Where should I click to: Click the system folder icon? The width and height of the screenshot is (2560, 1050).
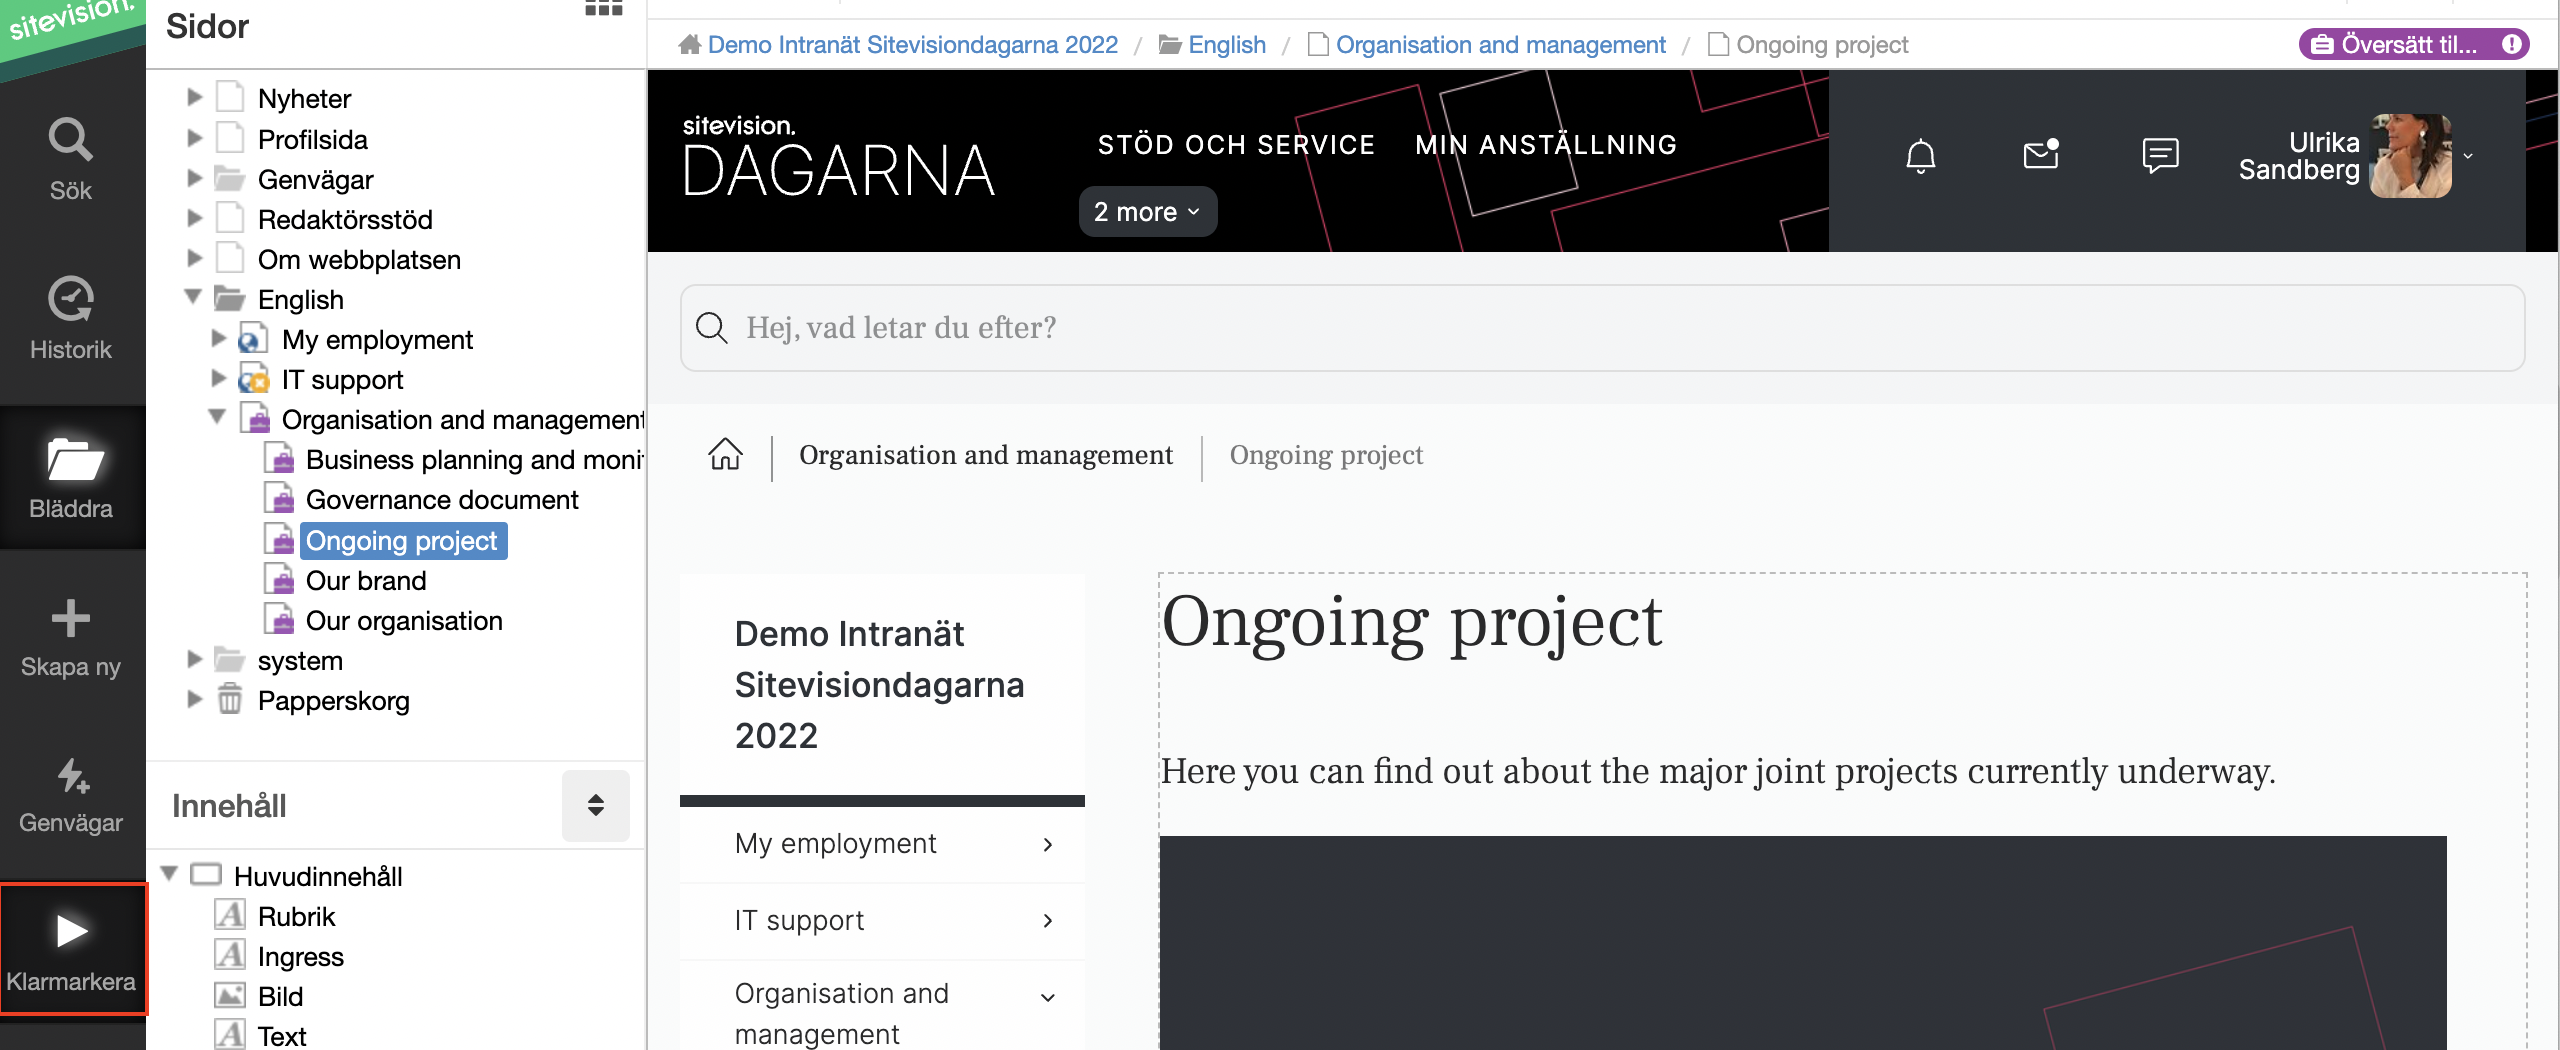click(x=230, y=660)
